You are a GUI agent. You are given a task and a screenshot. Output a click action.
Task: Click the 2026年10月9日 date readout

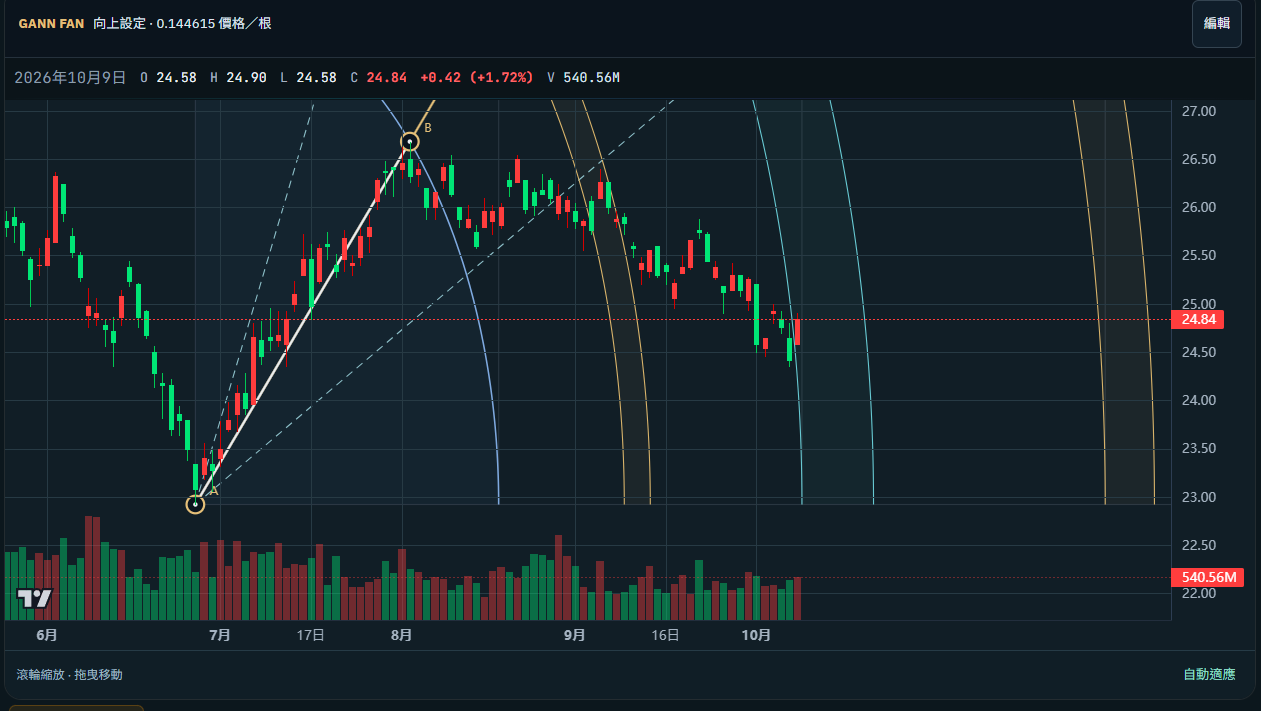[70, 77]
